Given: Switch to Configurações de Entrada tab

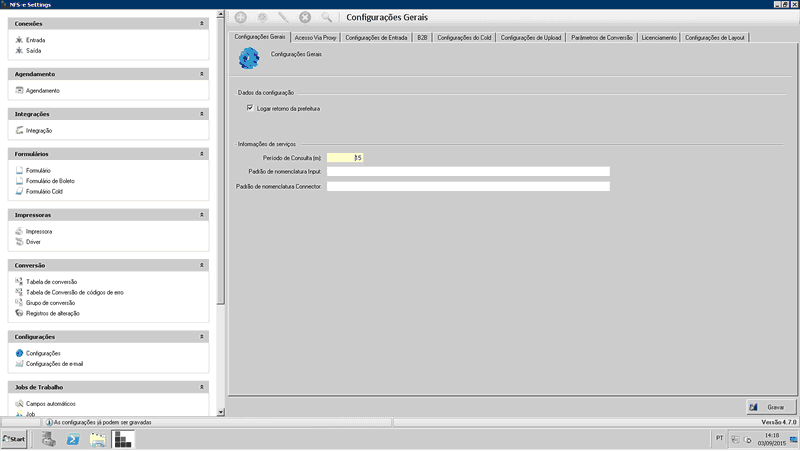Looking at the screenshot, I should point(377,38).
